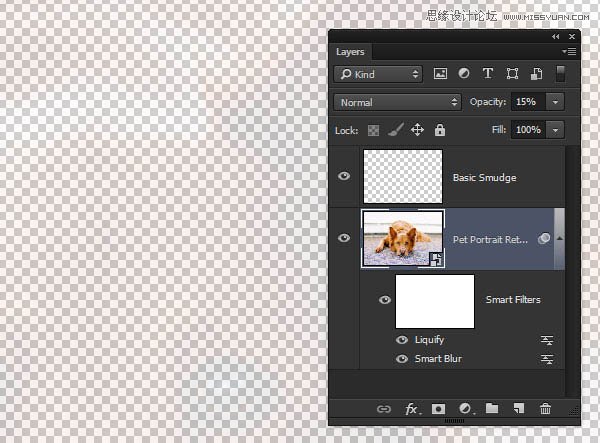The width and height of the screenshot is (600, 443).
Task: Close the Layers panel
Action: 572,37
